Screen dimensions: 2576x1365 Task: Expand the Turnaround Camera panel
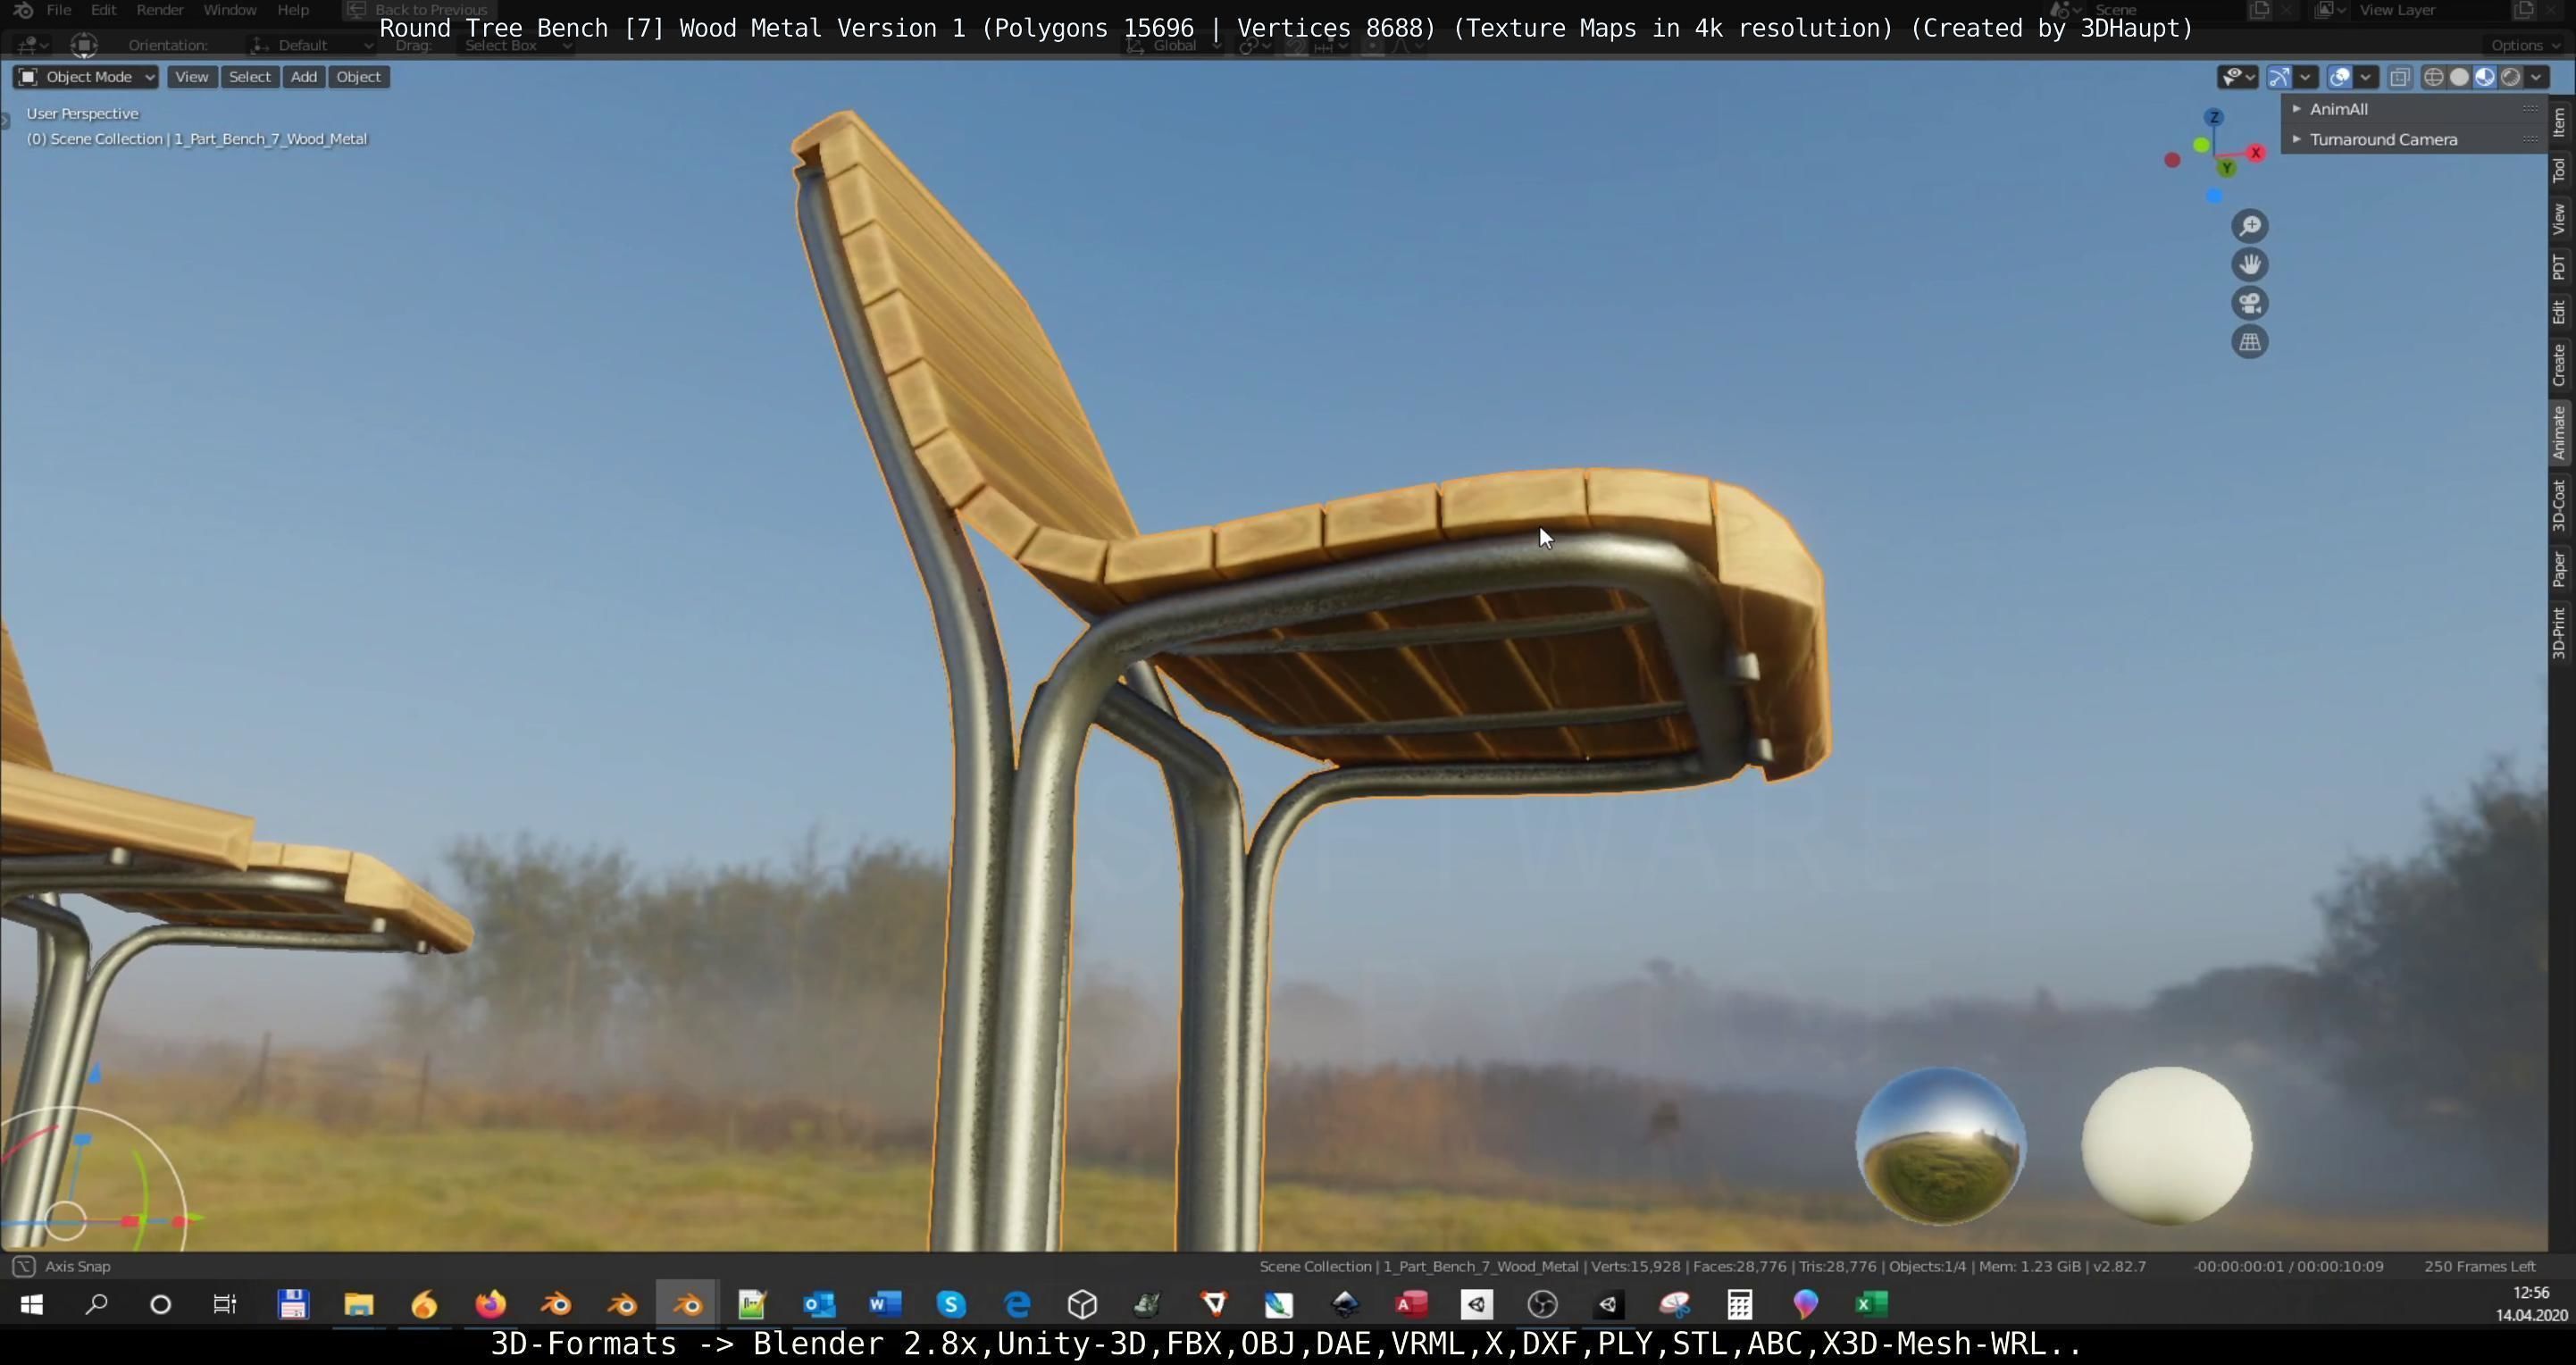[x=2382, y=140]
